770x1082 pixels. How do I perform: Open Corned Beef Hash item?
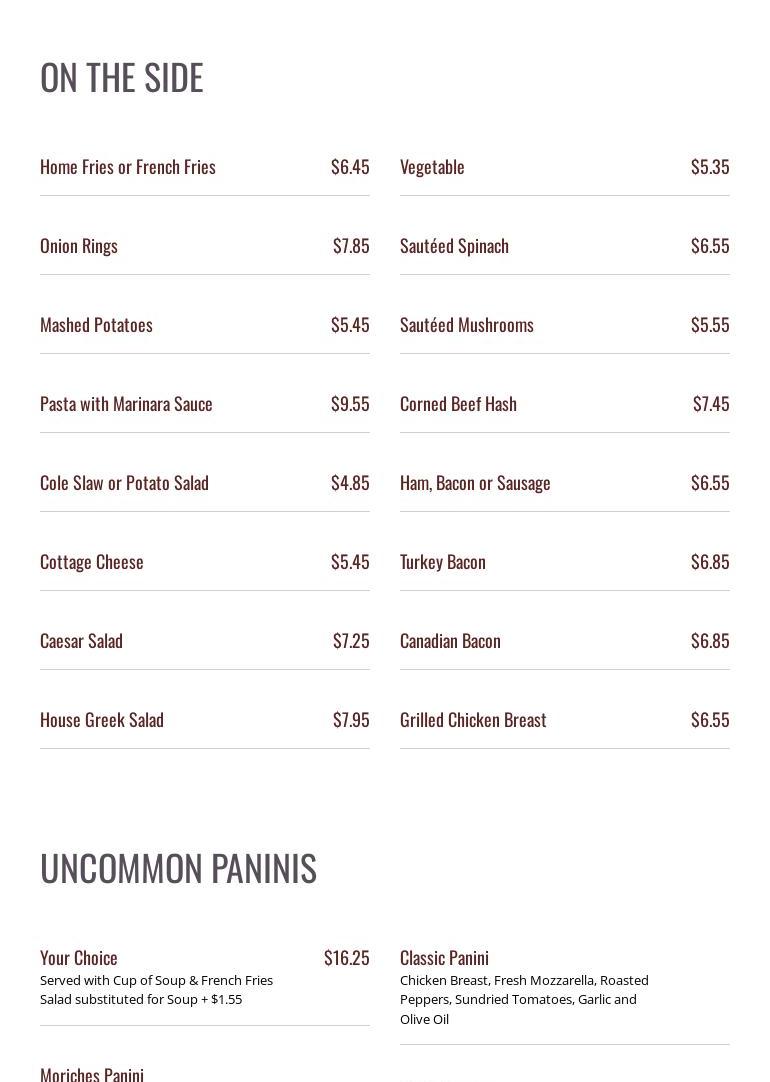coord(458,404)
